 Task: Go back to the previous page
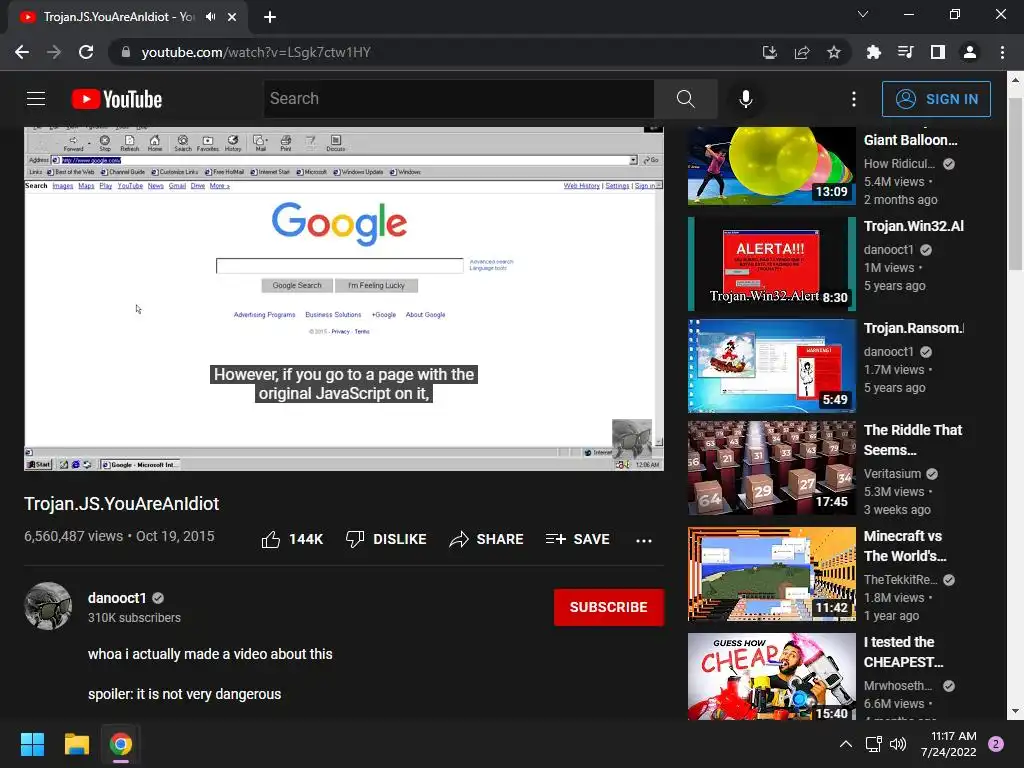[22, 52]
